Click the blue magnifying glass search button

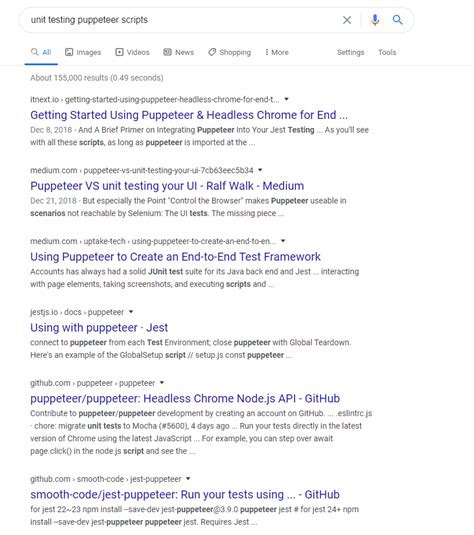397,20
